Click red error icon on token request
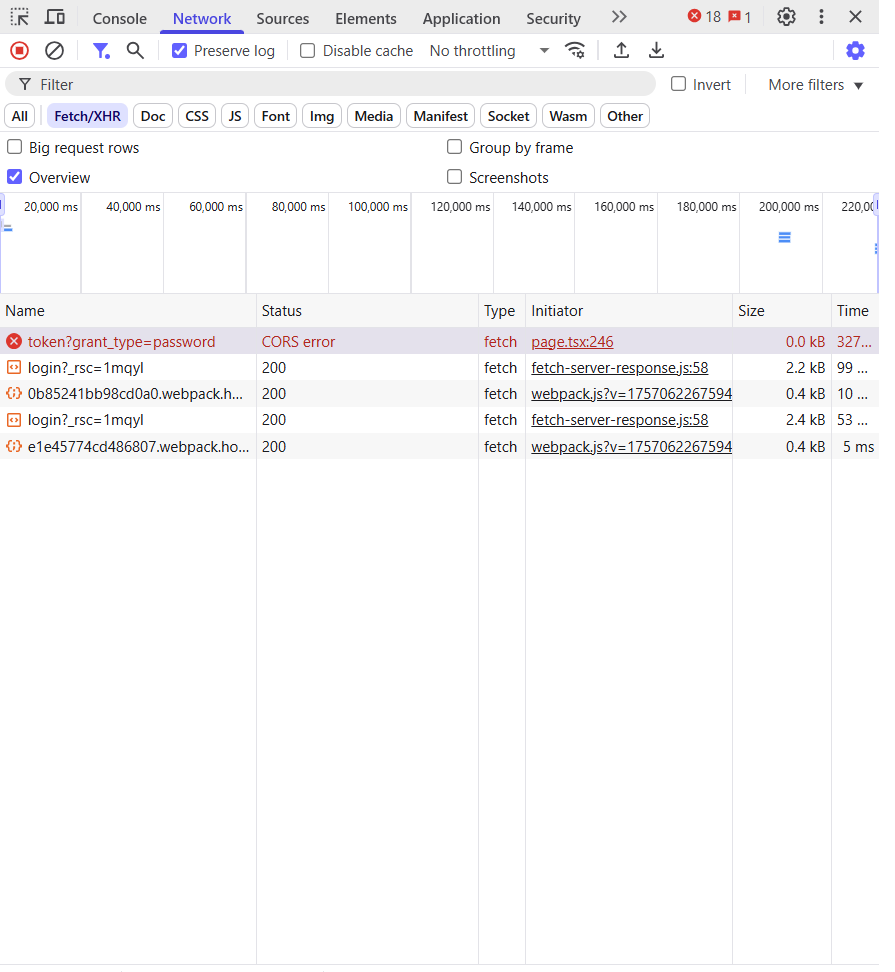The height and width of the screenshot is (972, 895). (x=14, y=341)
